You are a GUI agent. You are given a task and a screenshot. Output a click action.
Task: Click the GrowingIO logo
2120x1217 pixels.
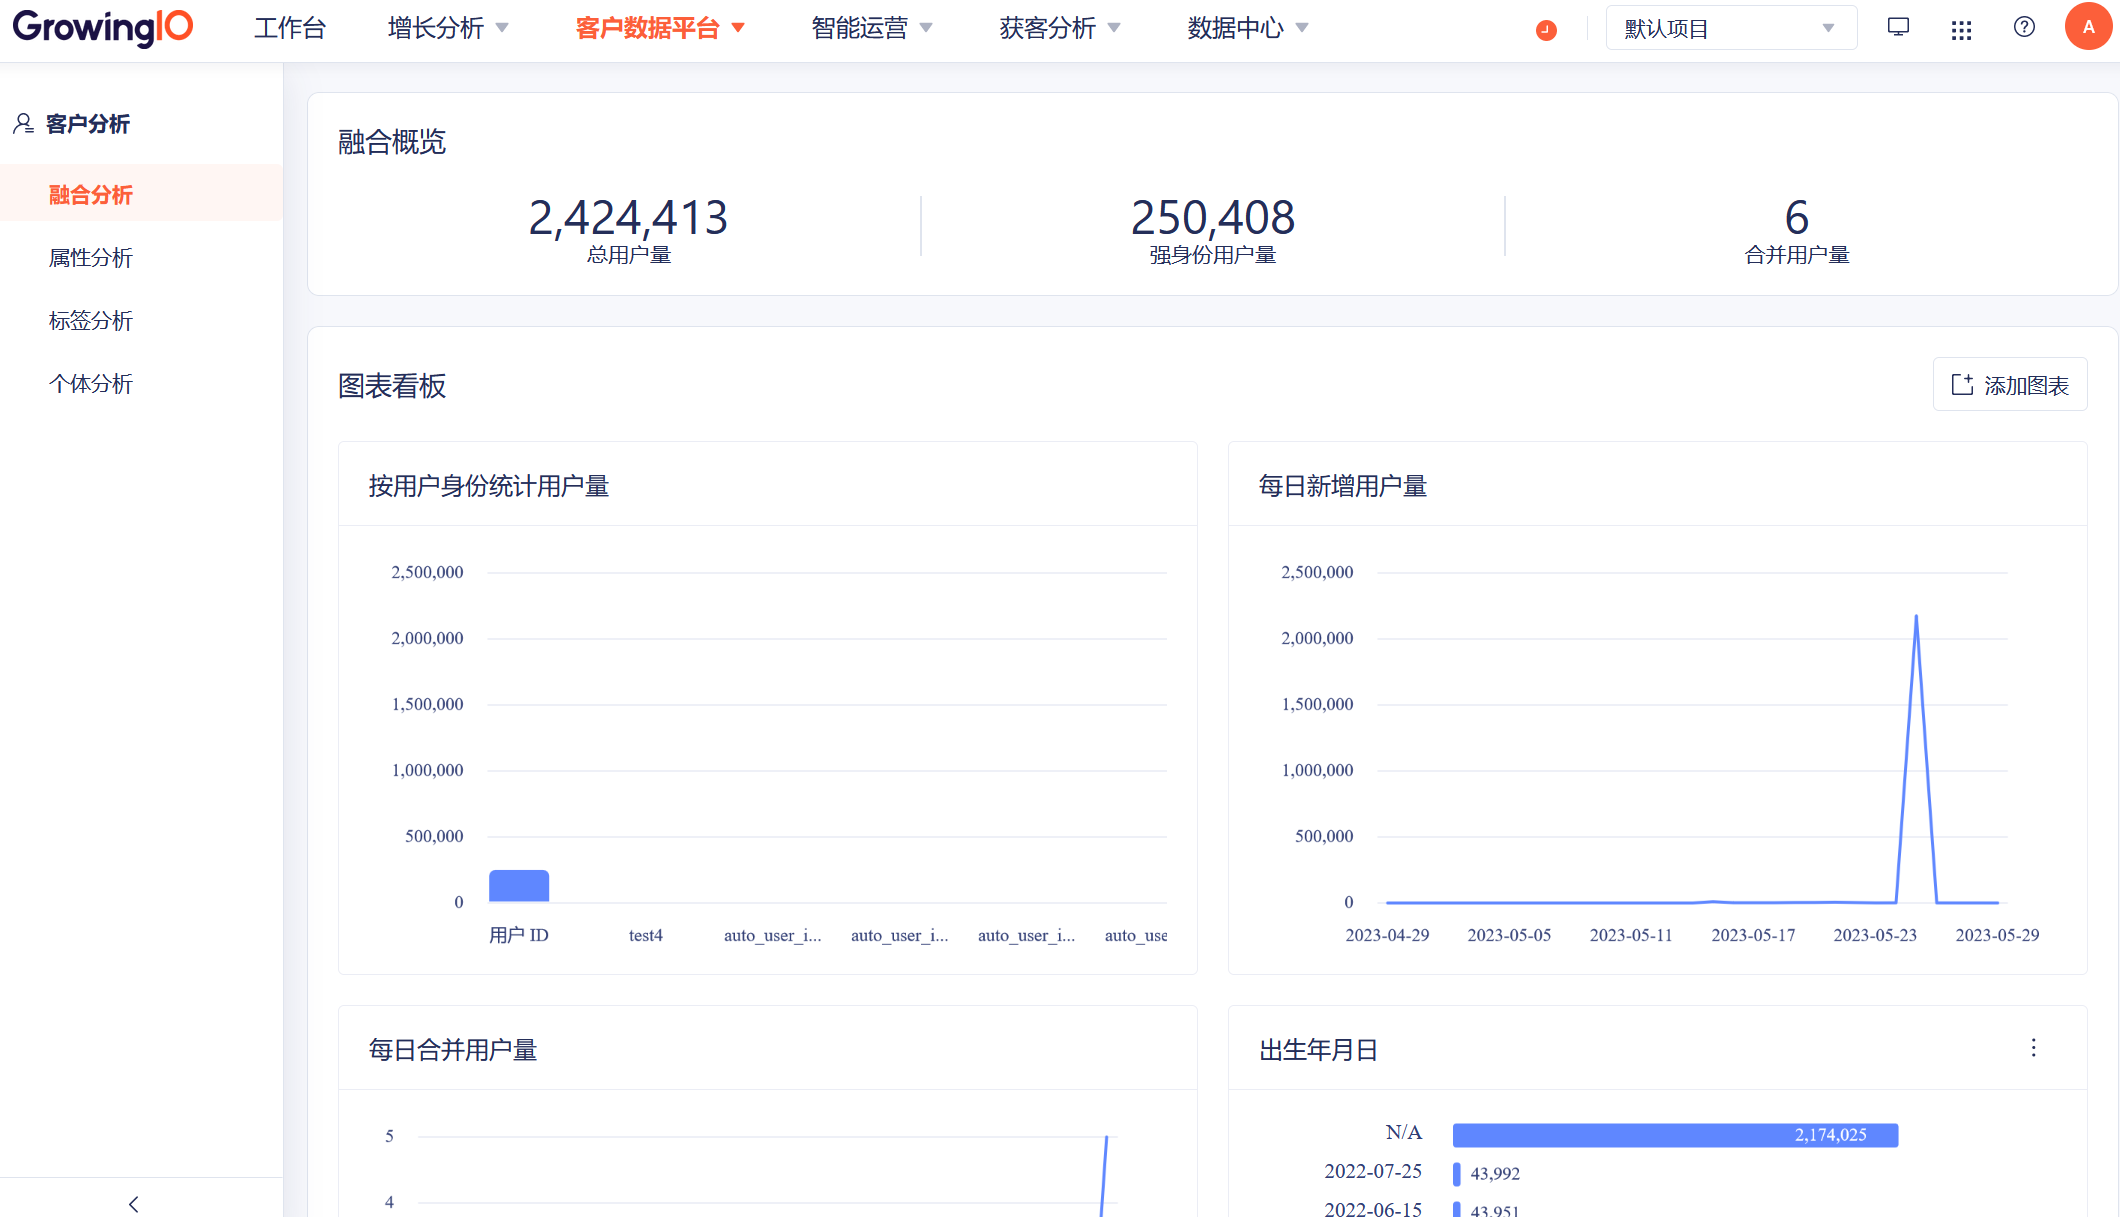click(103, 27)
